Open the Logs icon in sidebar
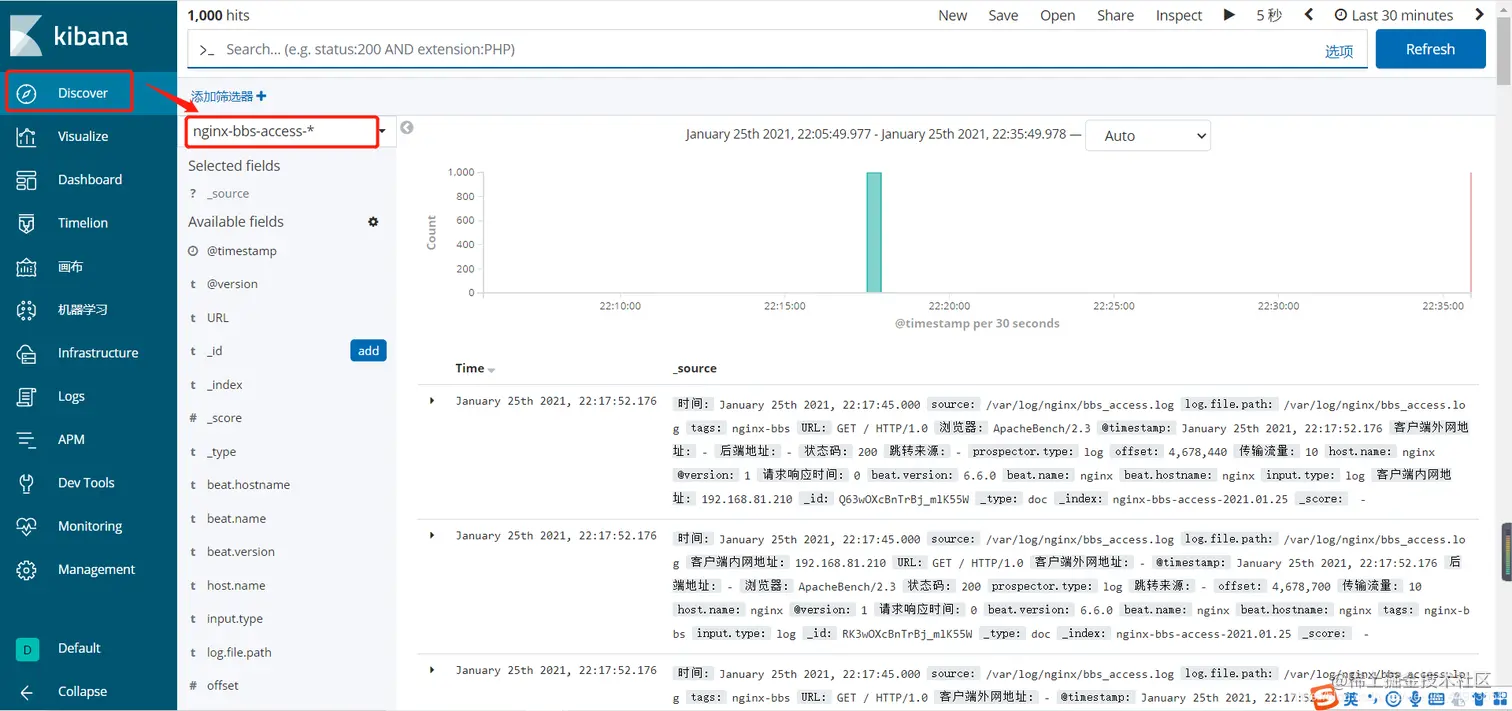This screenshot has height=711, width=1512. coord(27,397)
